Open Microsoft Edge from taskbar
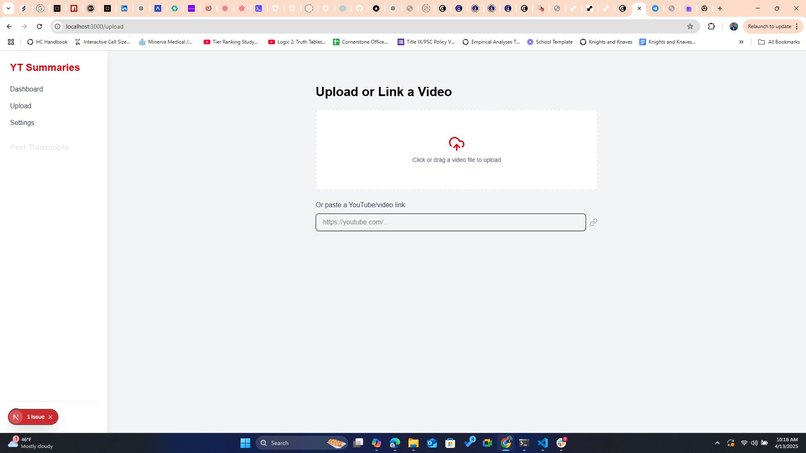This screenshot has height=453, width=806. coord(395,443)
